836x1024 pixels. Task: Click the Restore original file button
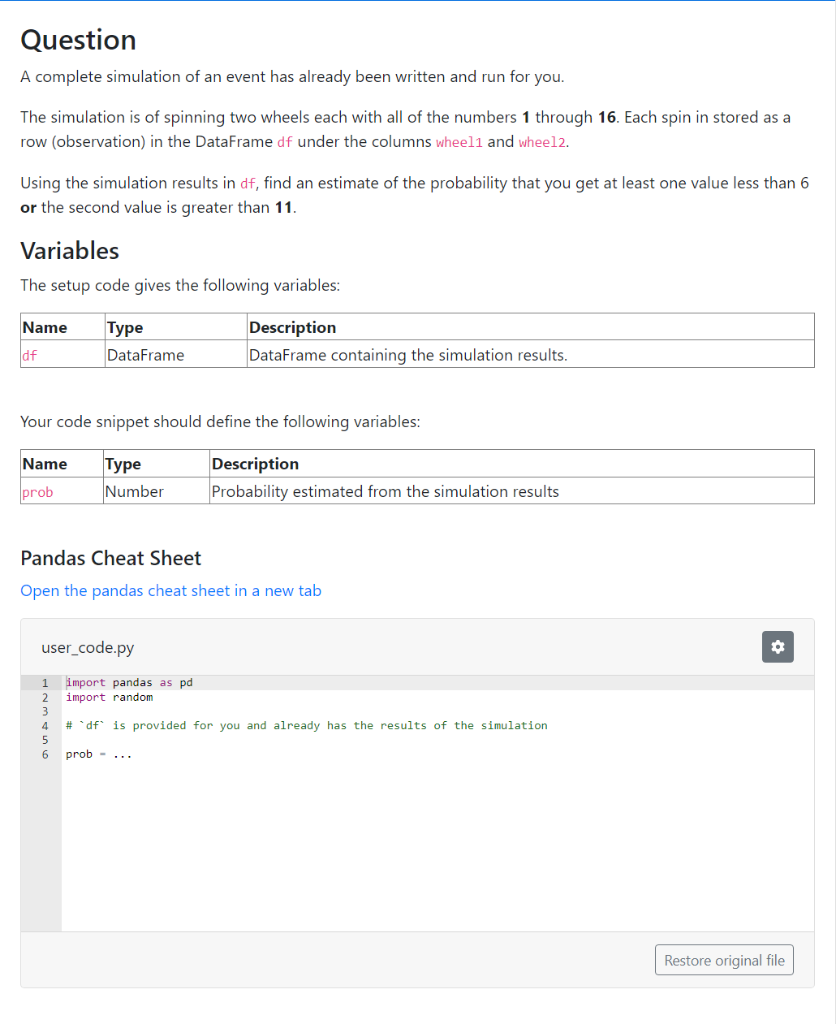724,959
